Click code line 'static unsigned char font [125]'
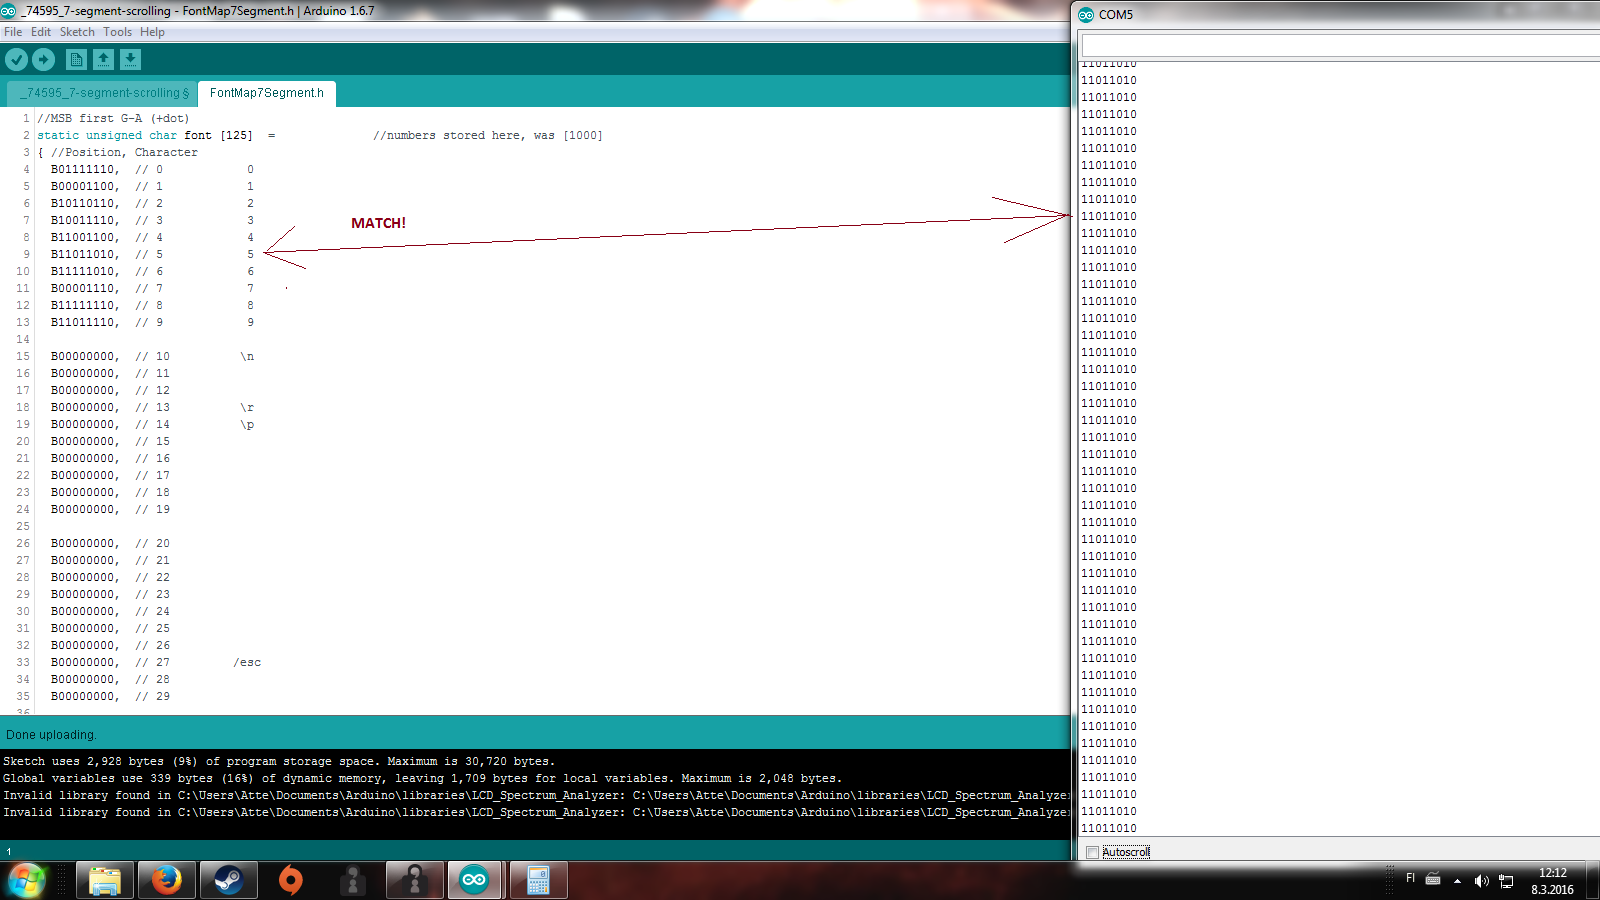Viewport: 1600px width, 900px height. (x=145, y=135)
